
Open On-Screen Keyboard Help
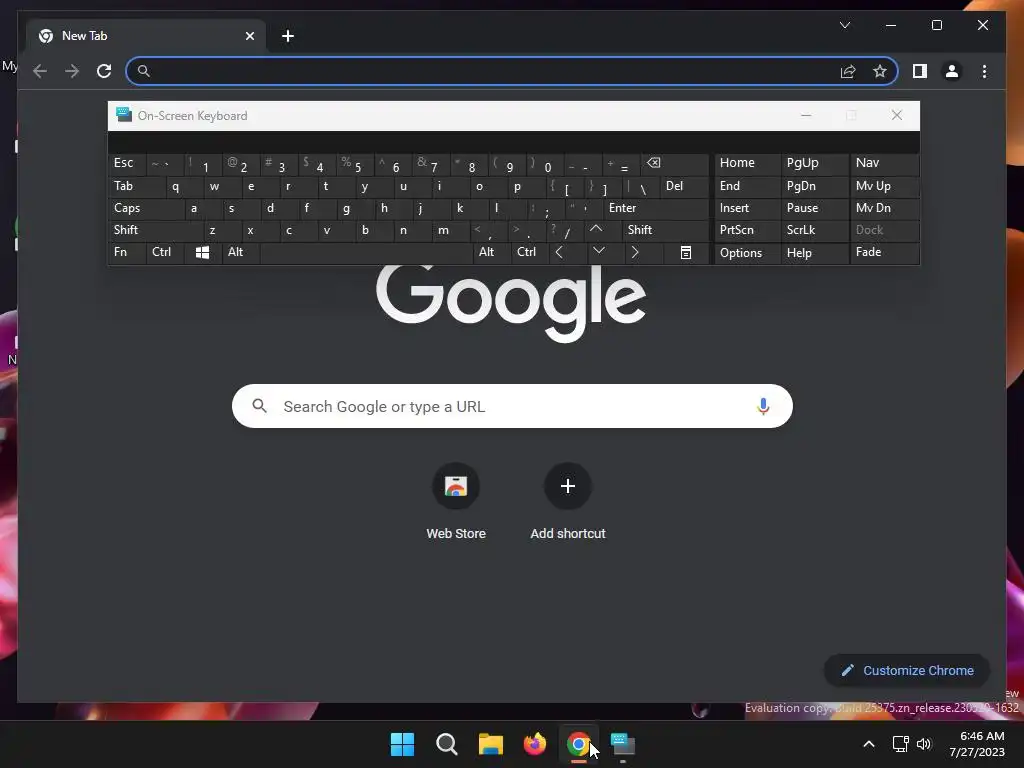[x=814, y=253]
